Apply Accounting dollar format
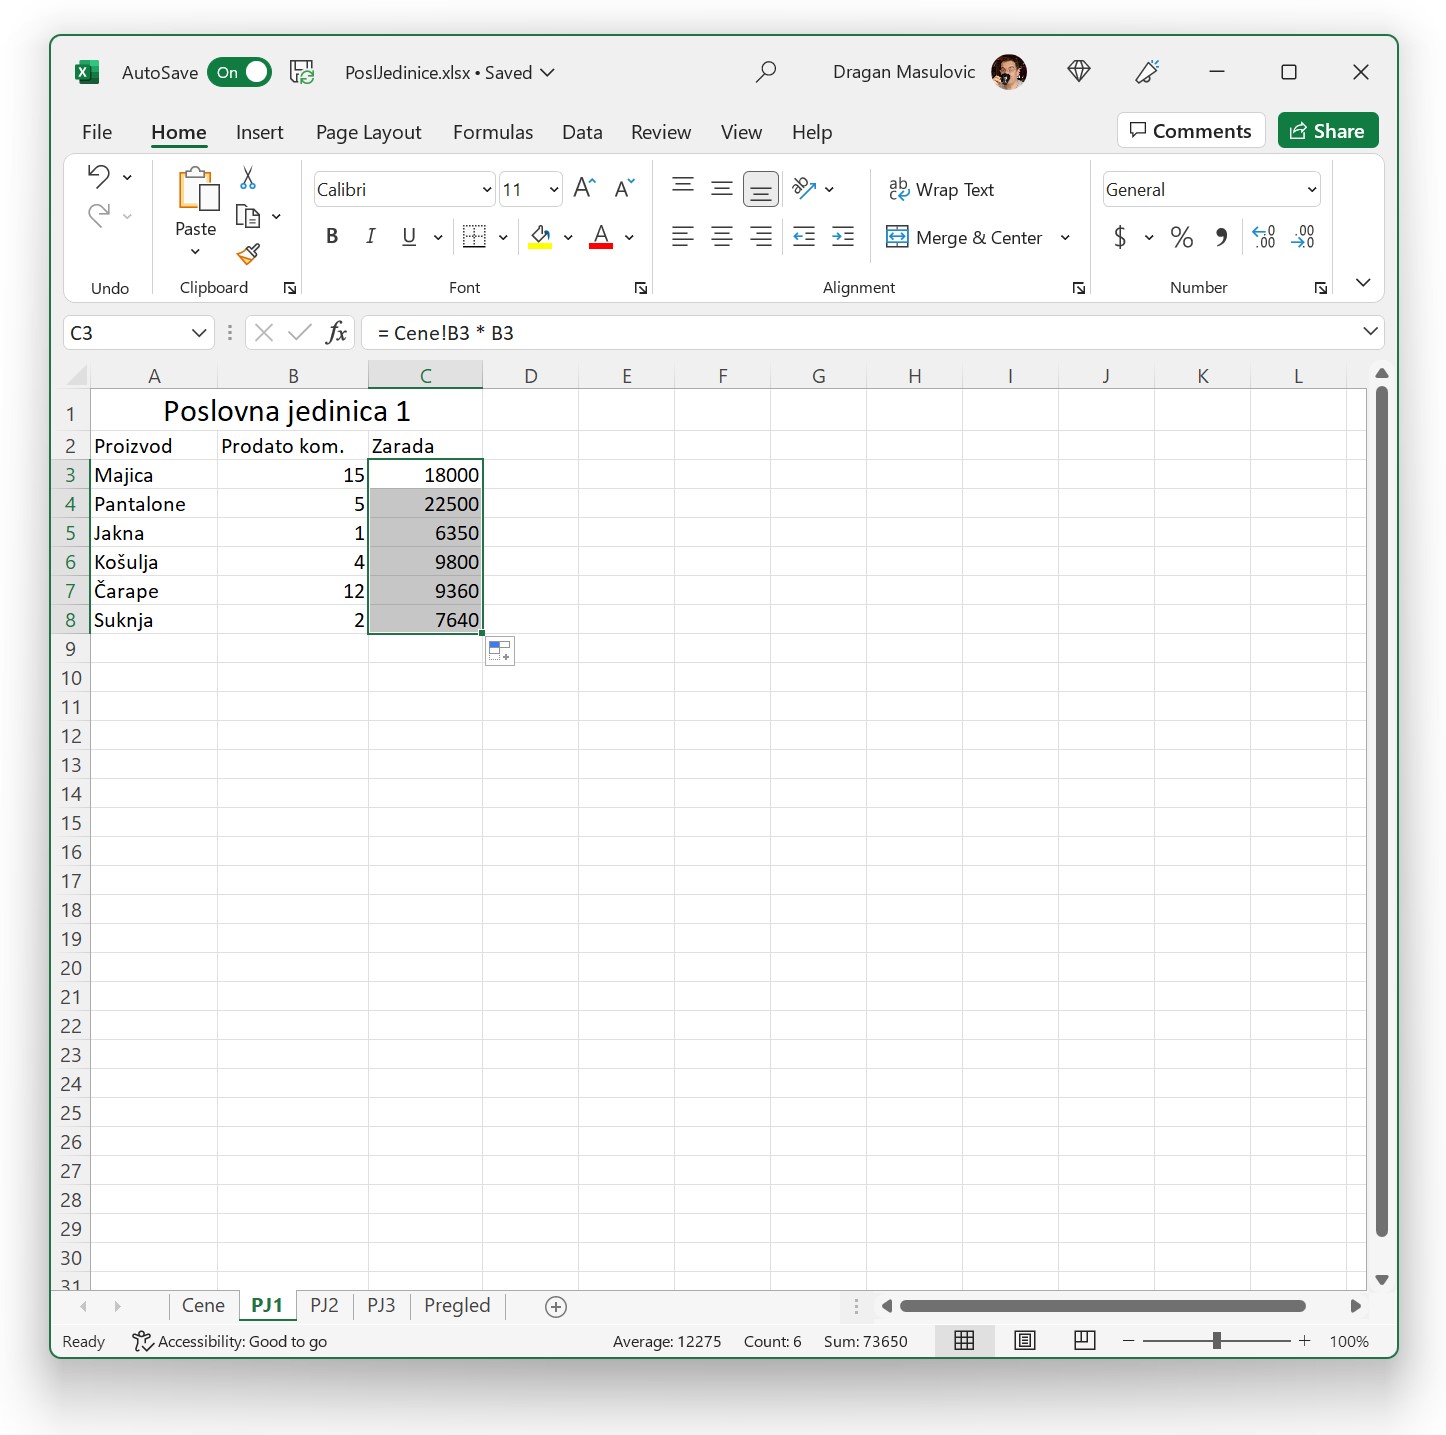This screenshot has width=1446, height=1435. (1120, 237)
